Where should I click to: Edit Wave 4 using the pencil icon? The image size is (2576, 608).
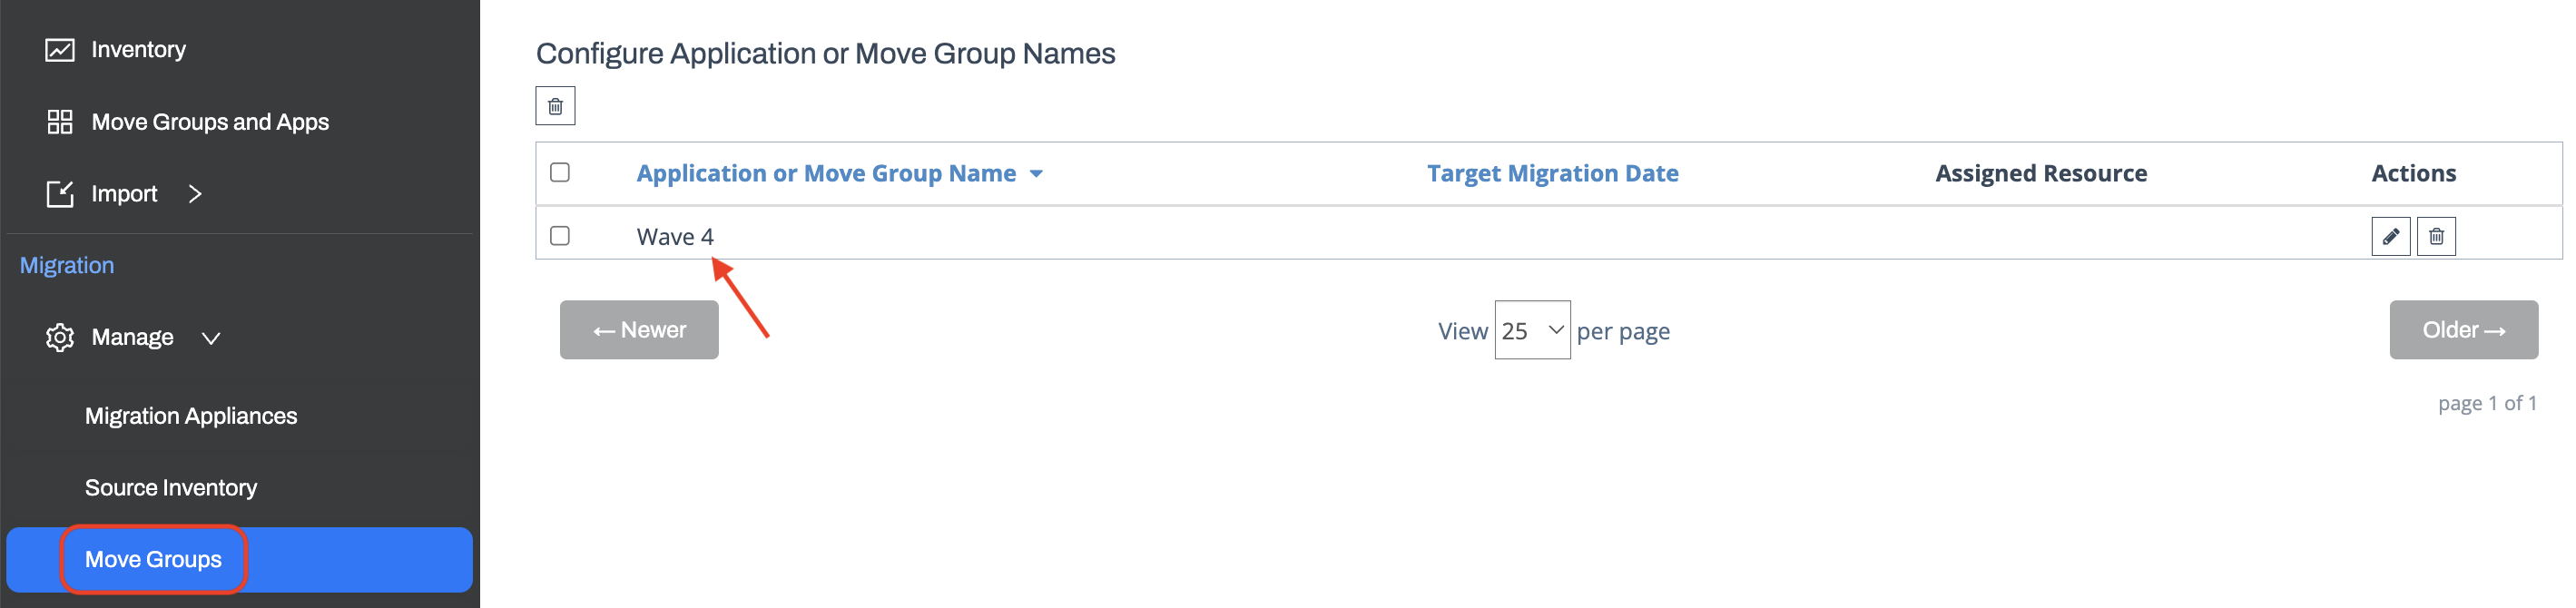click(x=2390, y=237)
